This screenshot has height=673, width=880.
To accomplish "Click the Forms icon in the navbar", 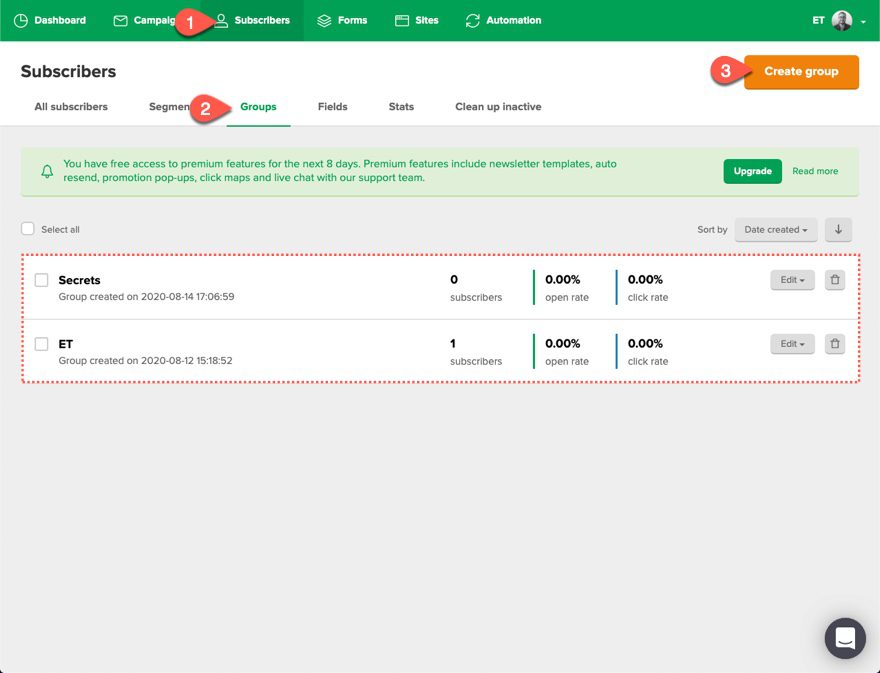I will click(x=322, y=20).
